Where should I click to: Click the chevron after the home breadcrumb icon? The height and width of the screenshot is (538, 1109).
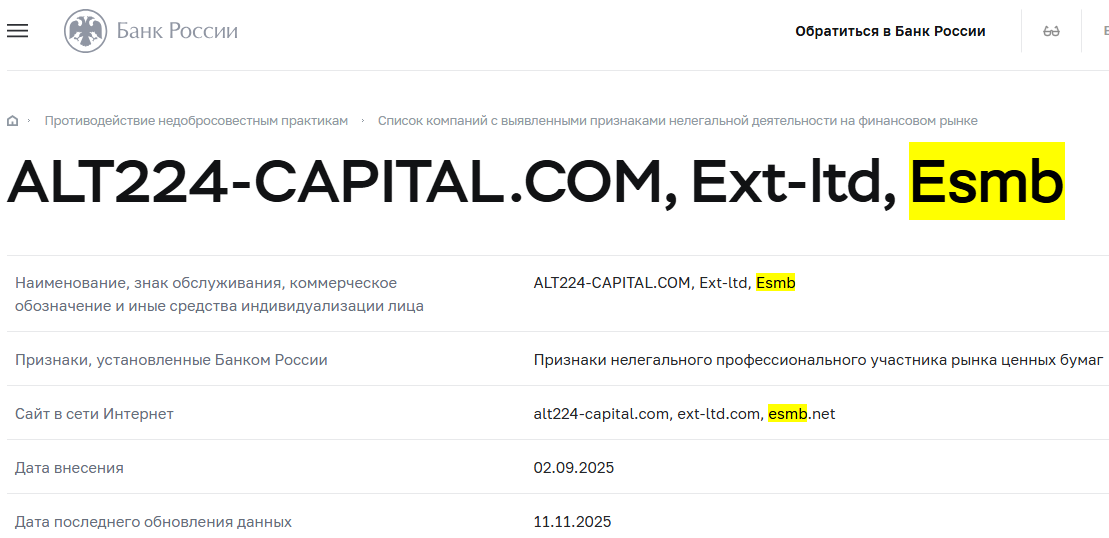[x=29, y=121]
